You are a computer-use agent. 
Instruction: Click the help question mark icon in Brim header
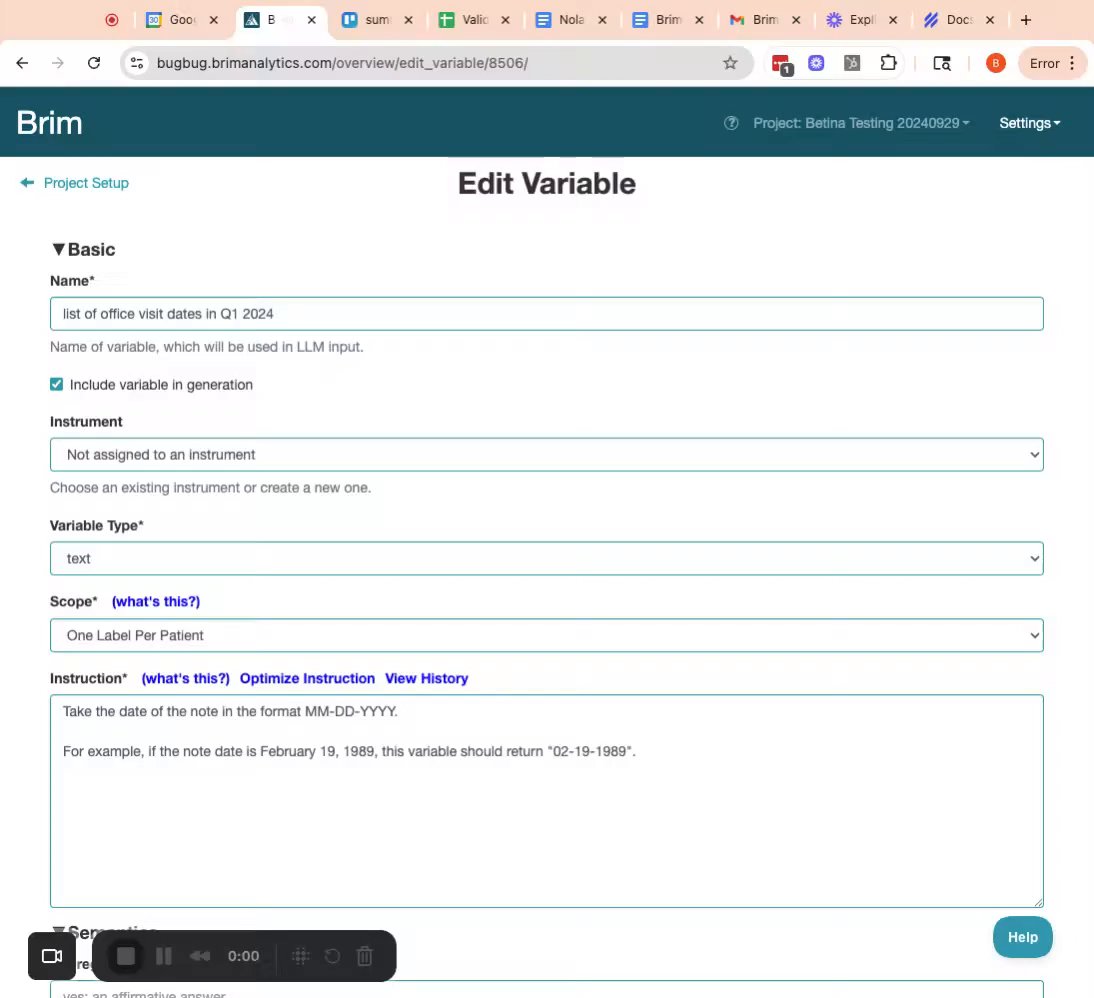click(x=730, y=123)
